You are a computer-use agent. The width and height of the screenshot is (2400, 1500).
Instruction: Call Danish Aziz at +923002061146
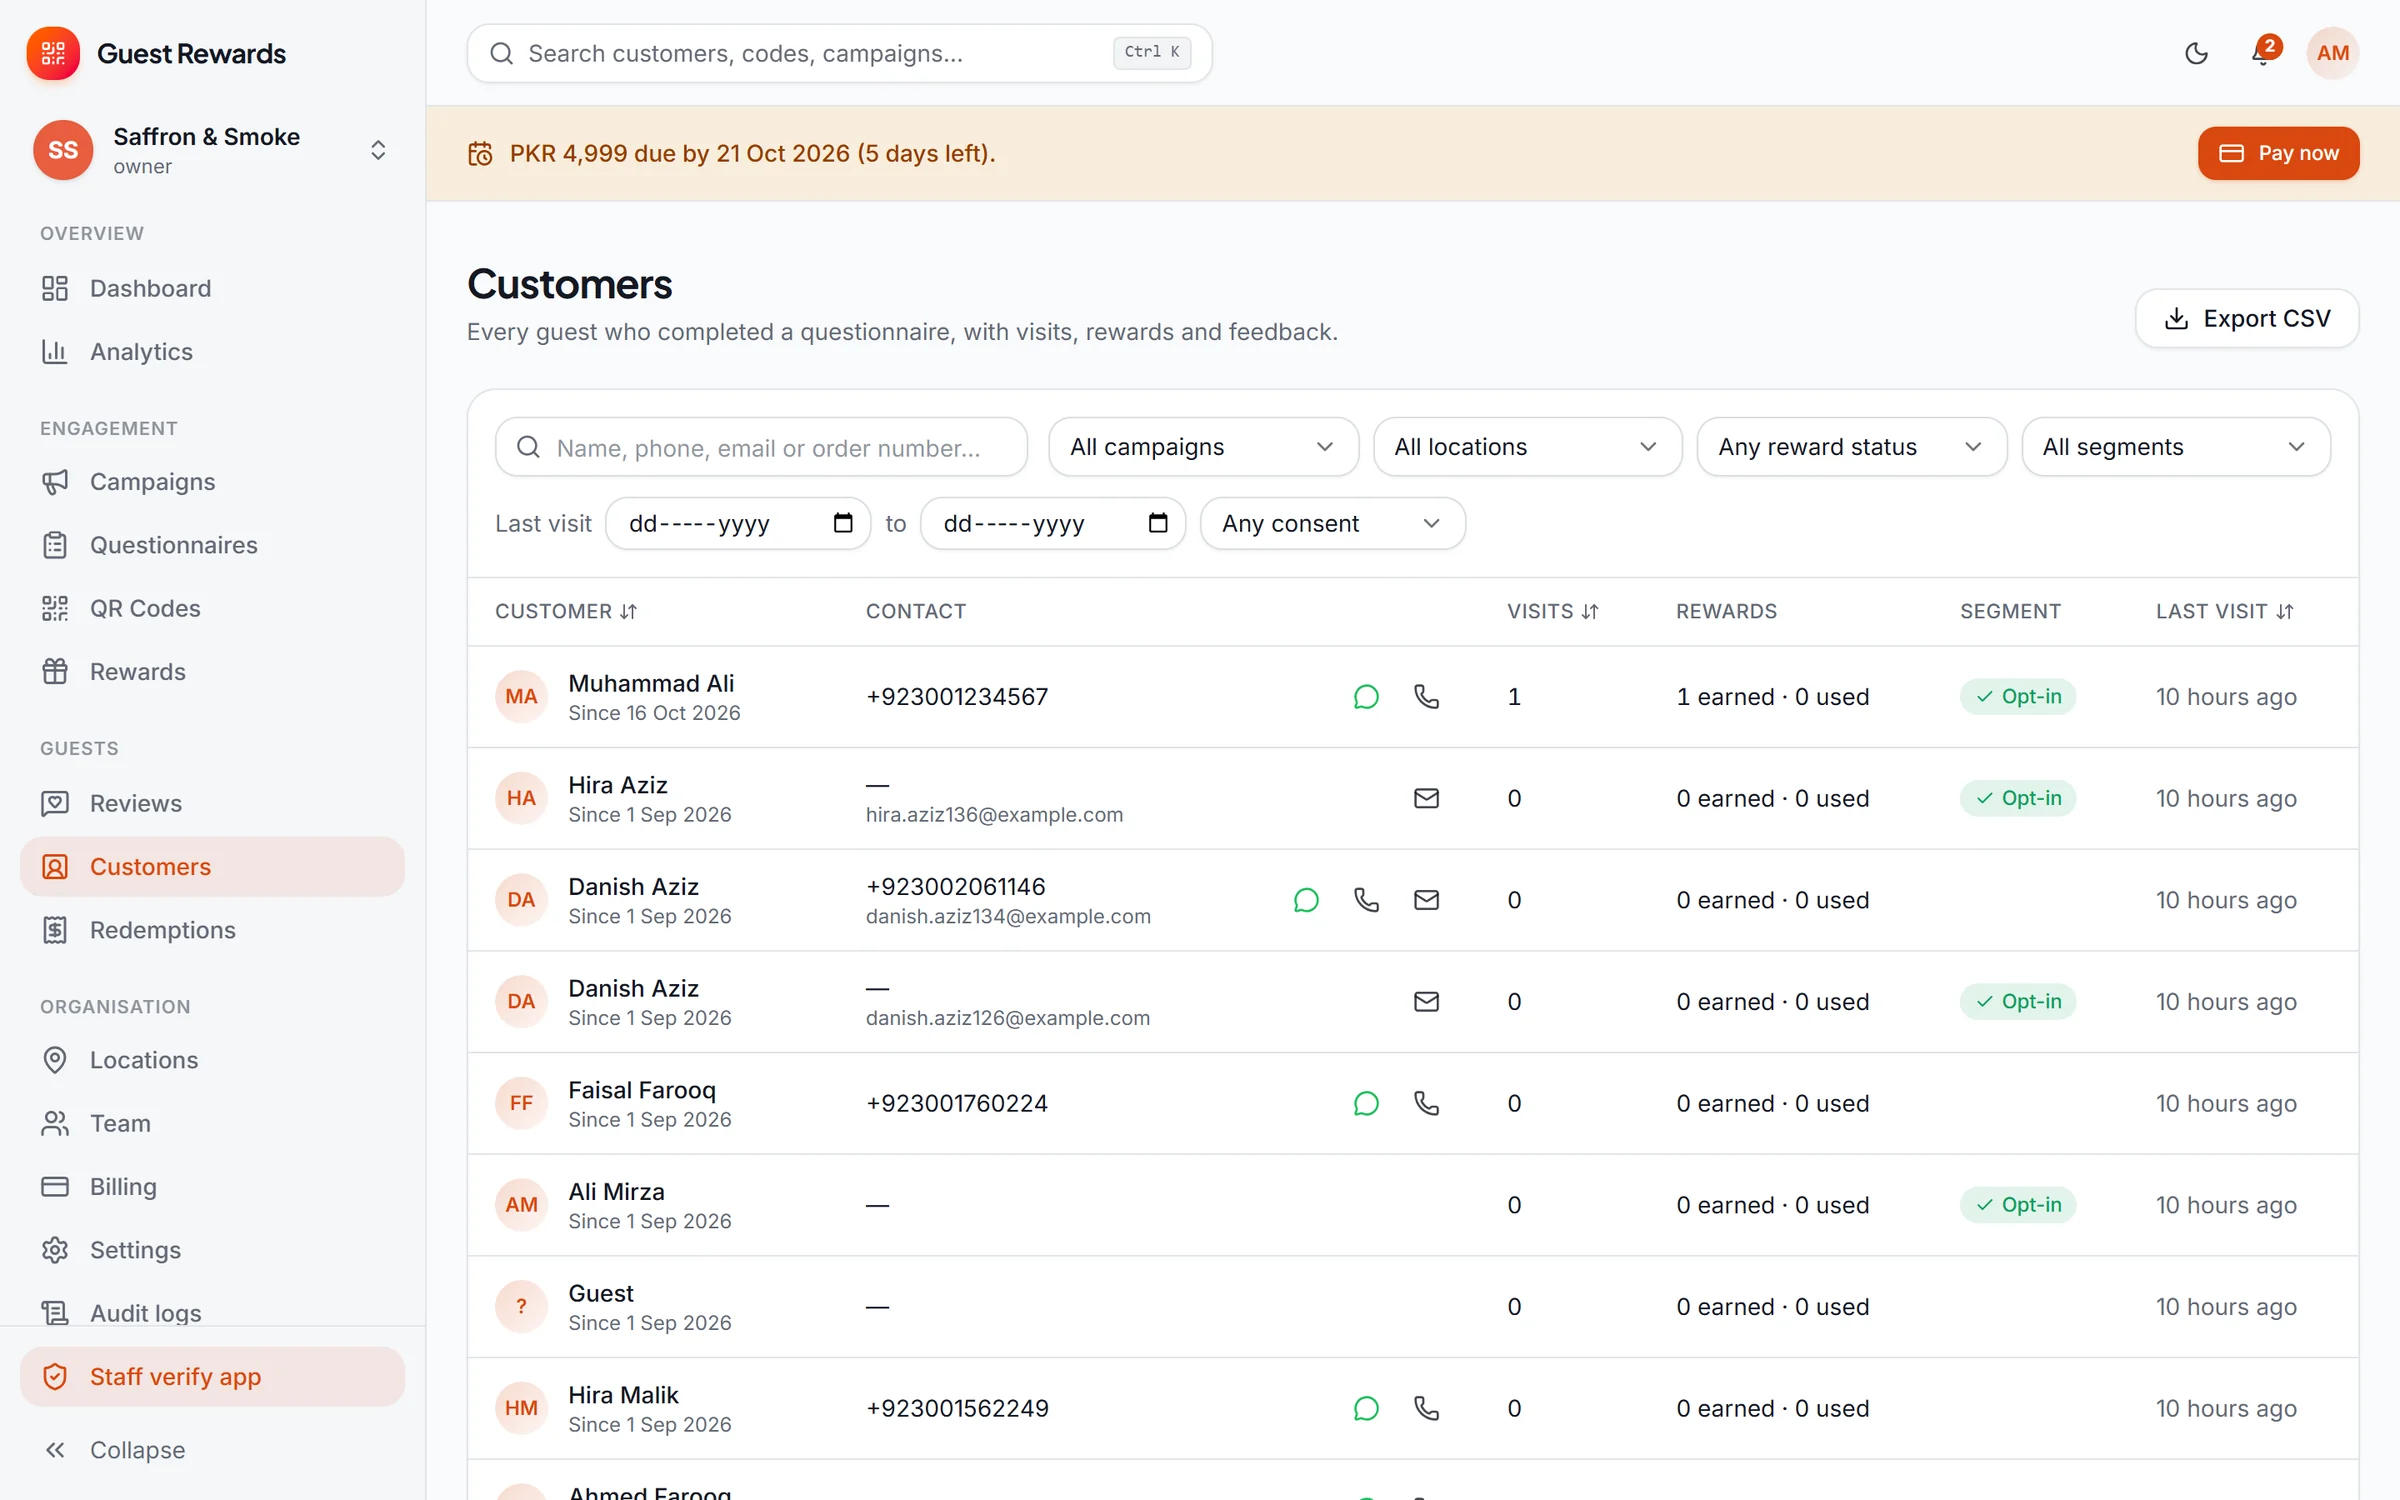(1366, 900)
